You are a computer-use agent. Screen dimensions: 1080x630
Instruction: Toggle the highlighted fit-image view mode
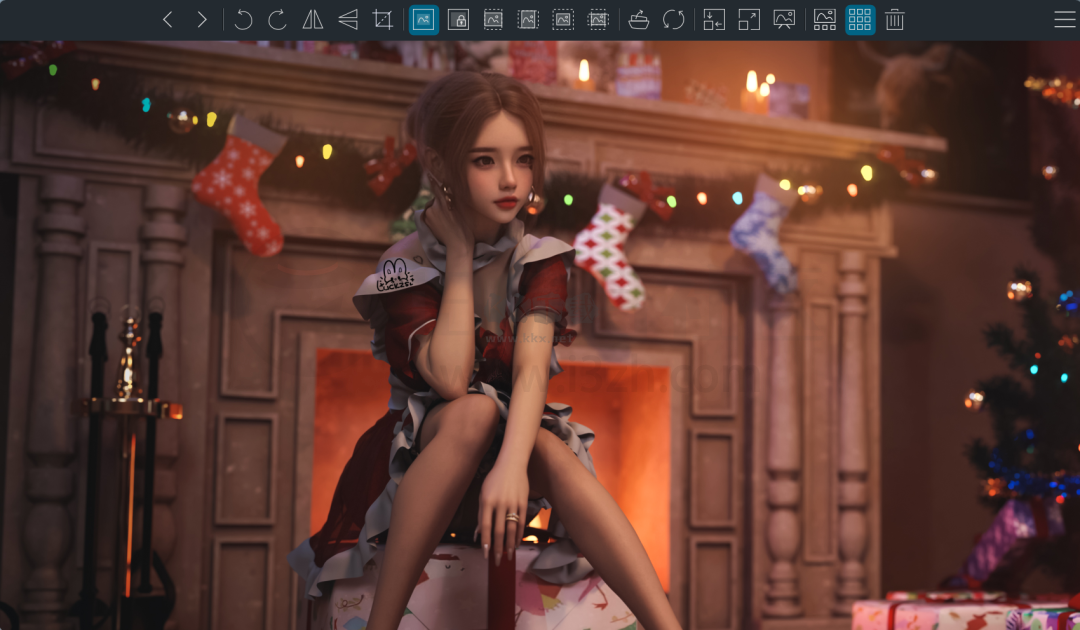423,19
